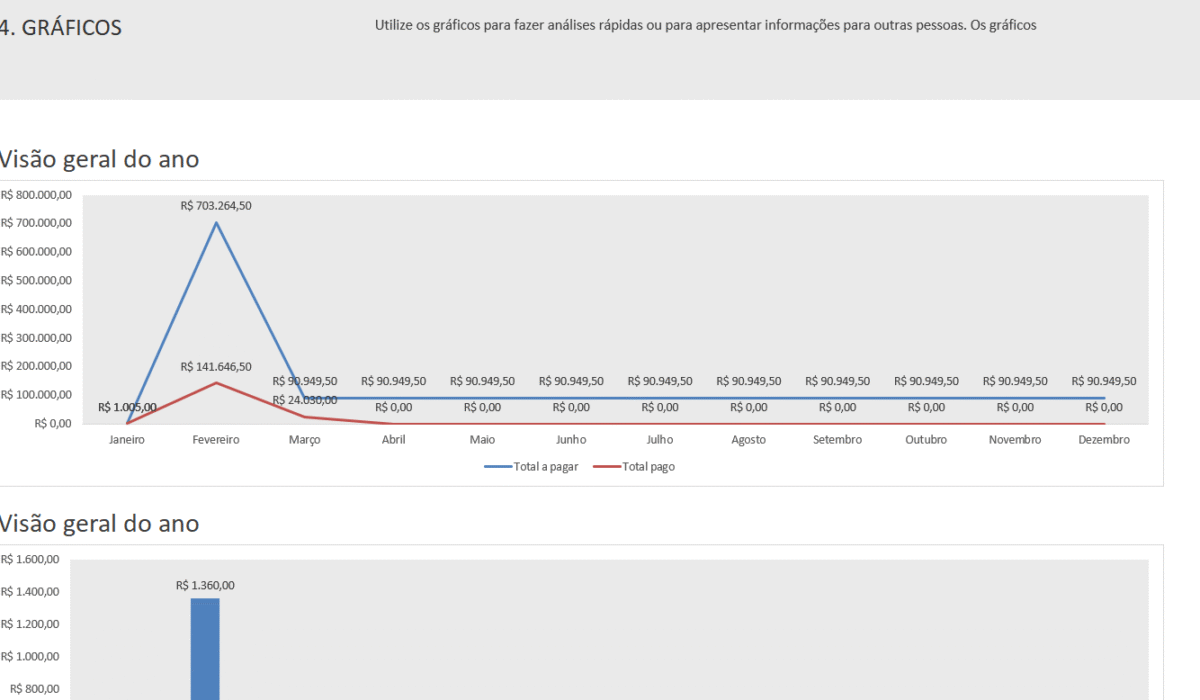Select the Dezembro axis label
The width and height of the screenshot is (1200, 700).
(x=1104, y=440)
